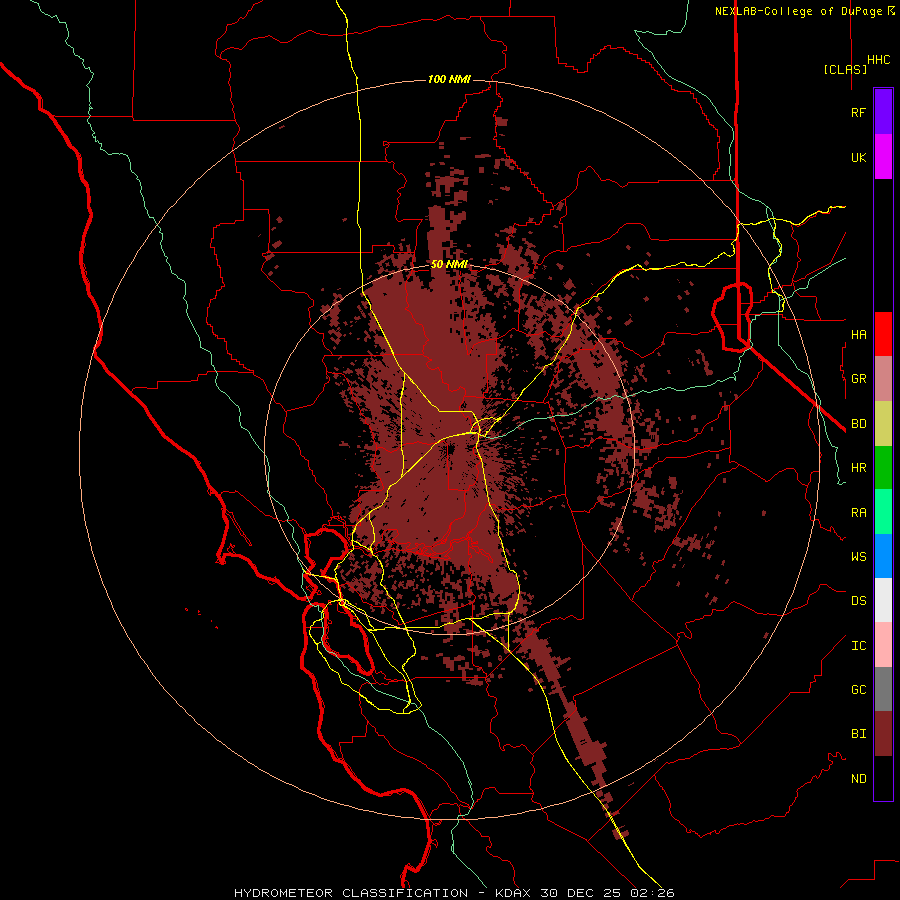Screen dimensions: 900x900
Task: Click the "DS" legend label
Action: click(858, 601)
